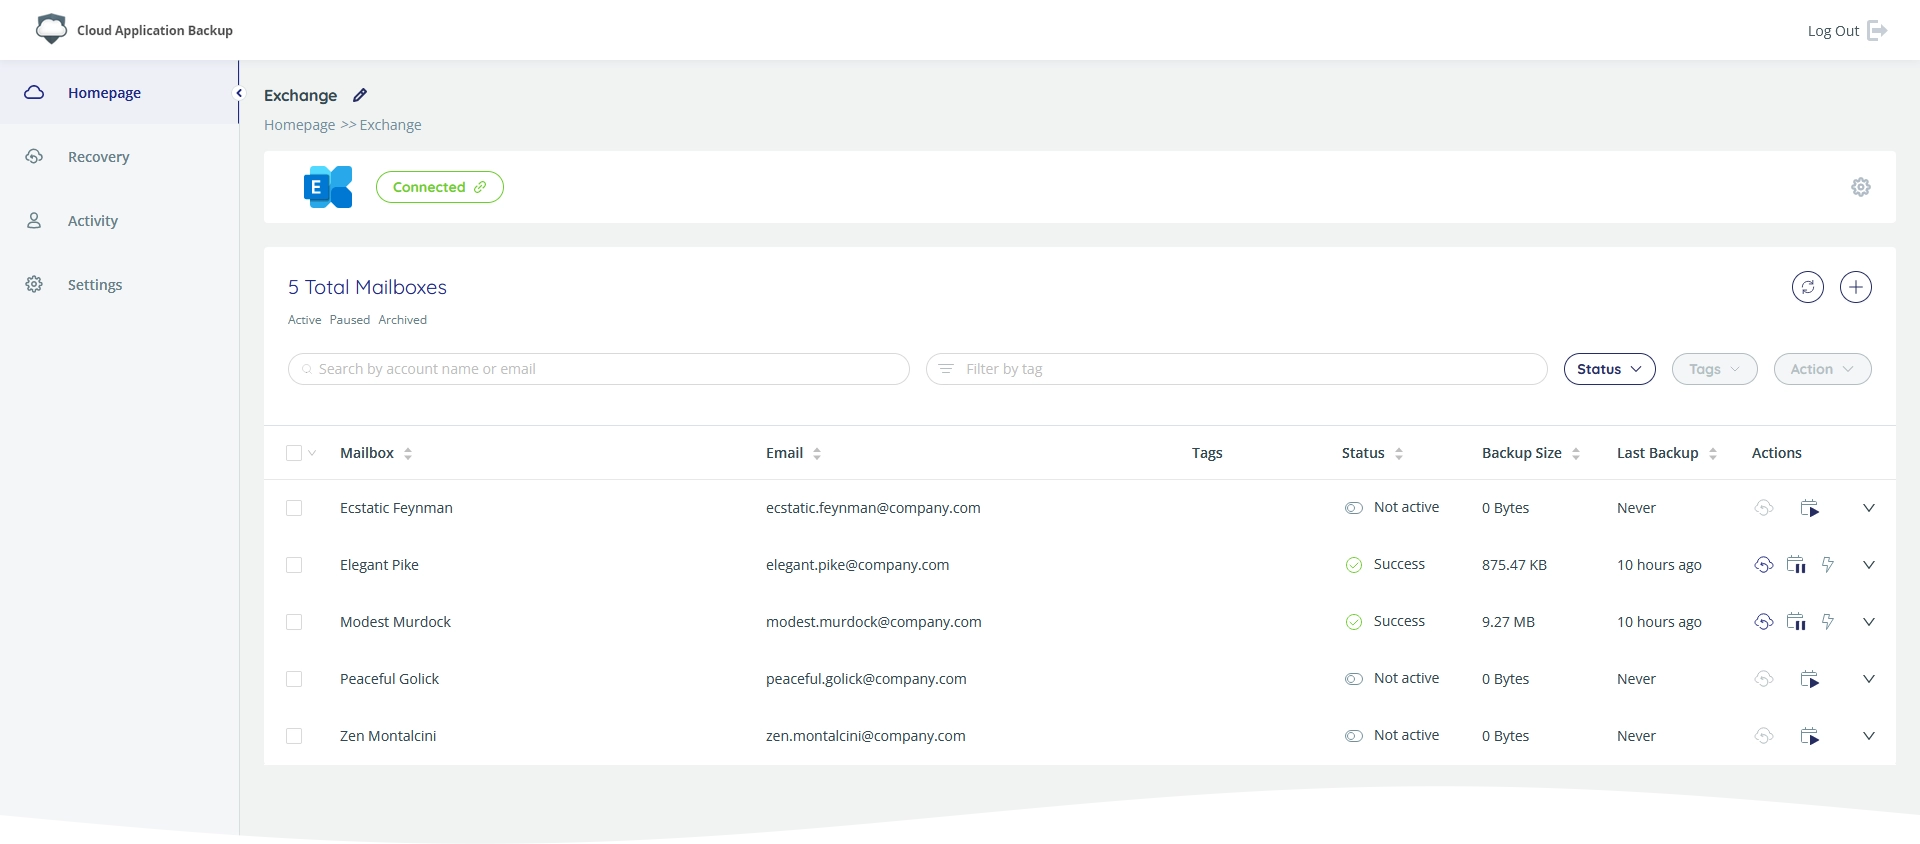The height and width of the screenshot is (844, 1920).
Task: Click lightning backup-now icon for Elegant Pike
Action: point(1828,565)
